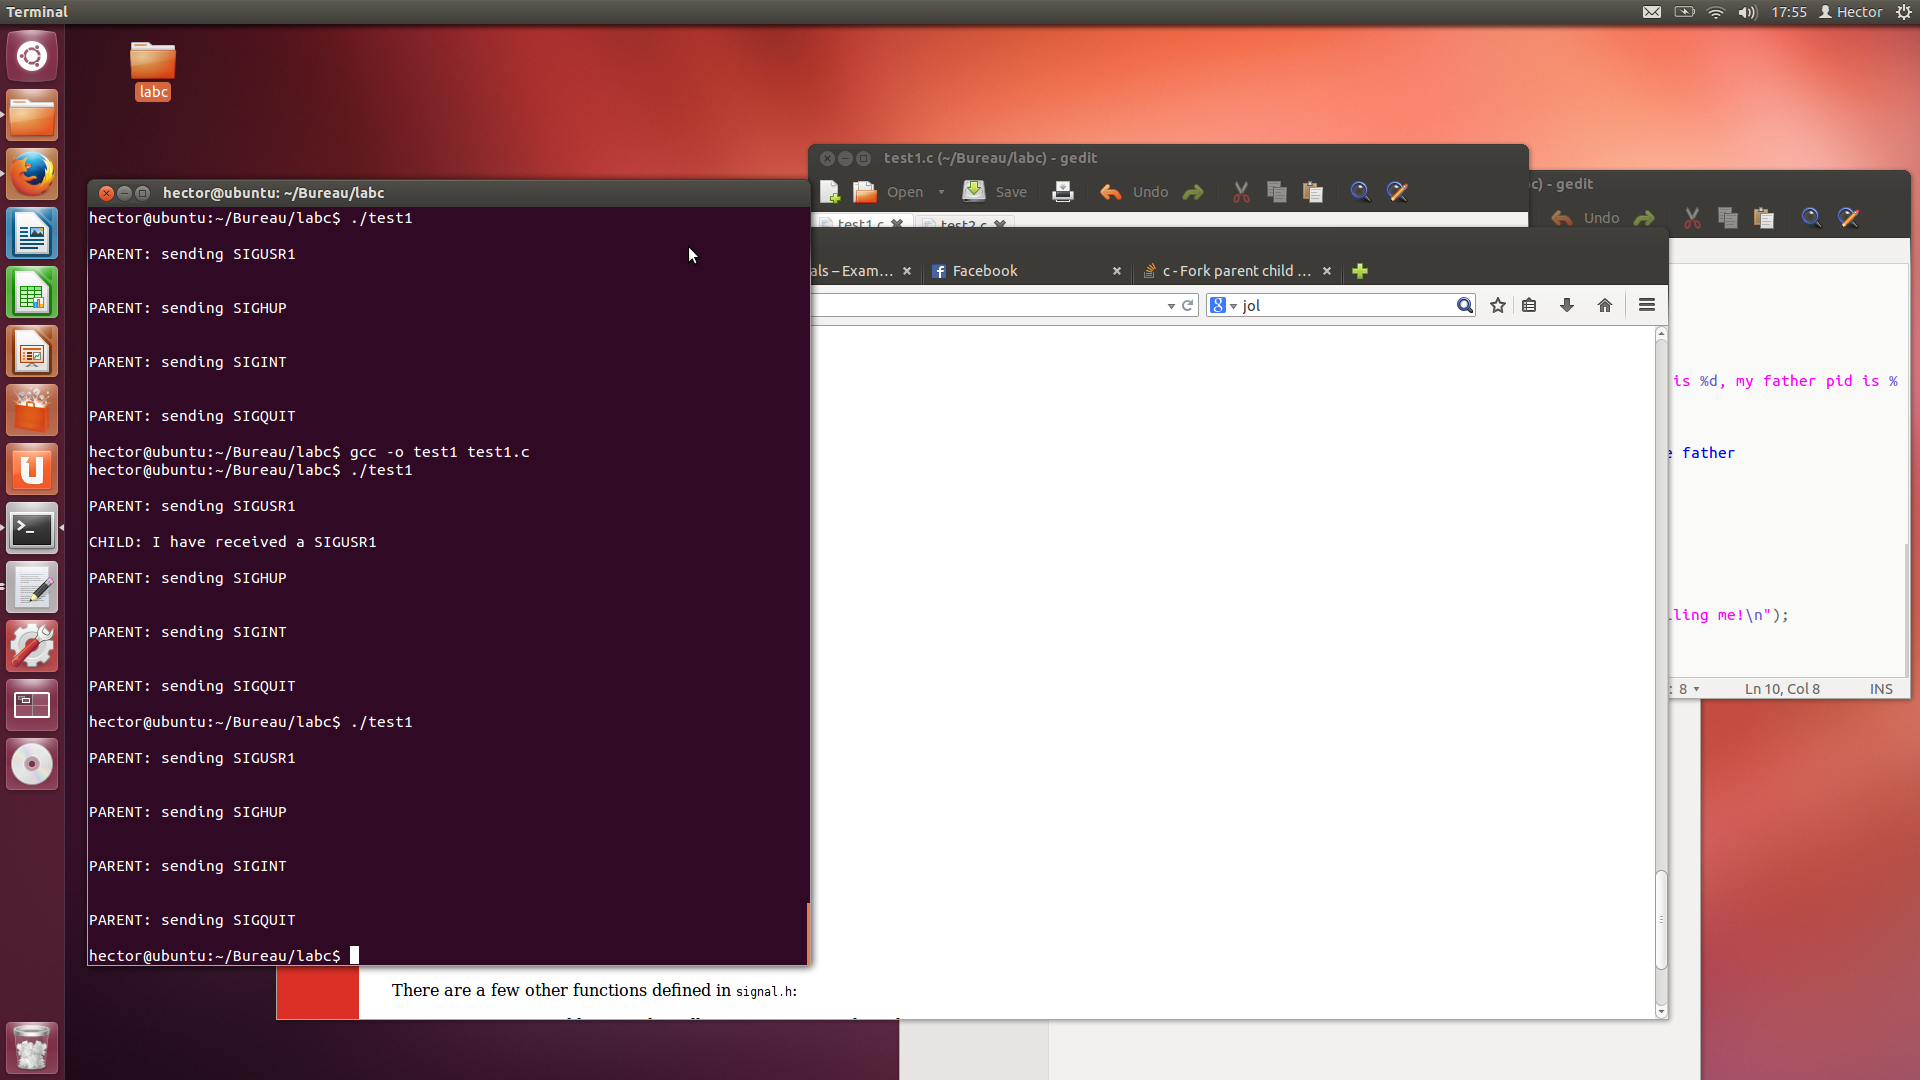Redo in the rear gedit window
1920x1080 pixels.
pyautogui.click(x=1644, y=217)
